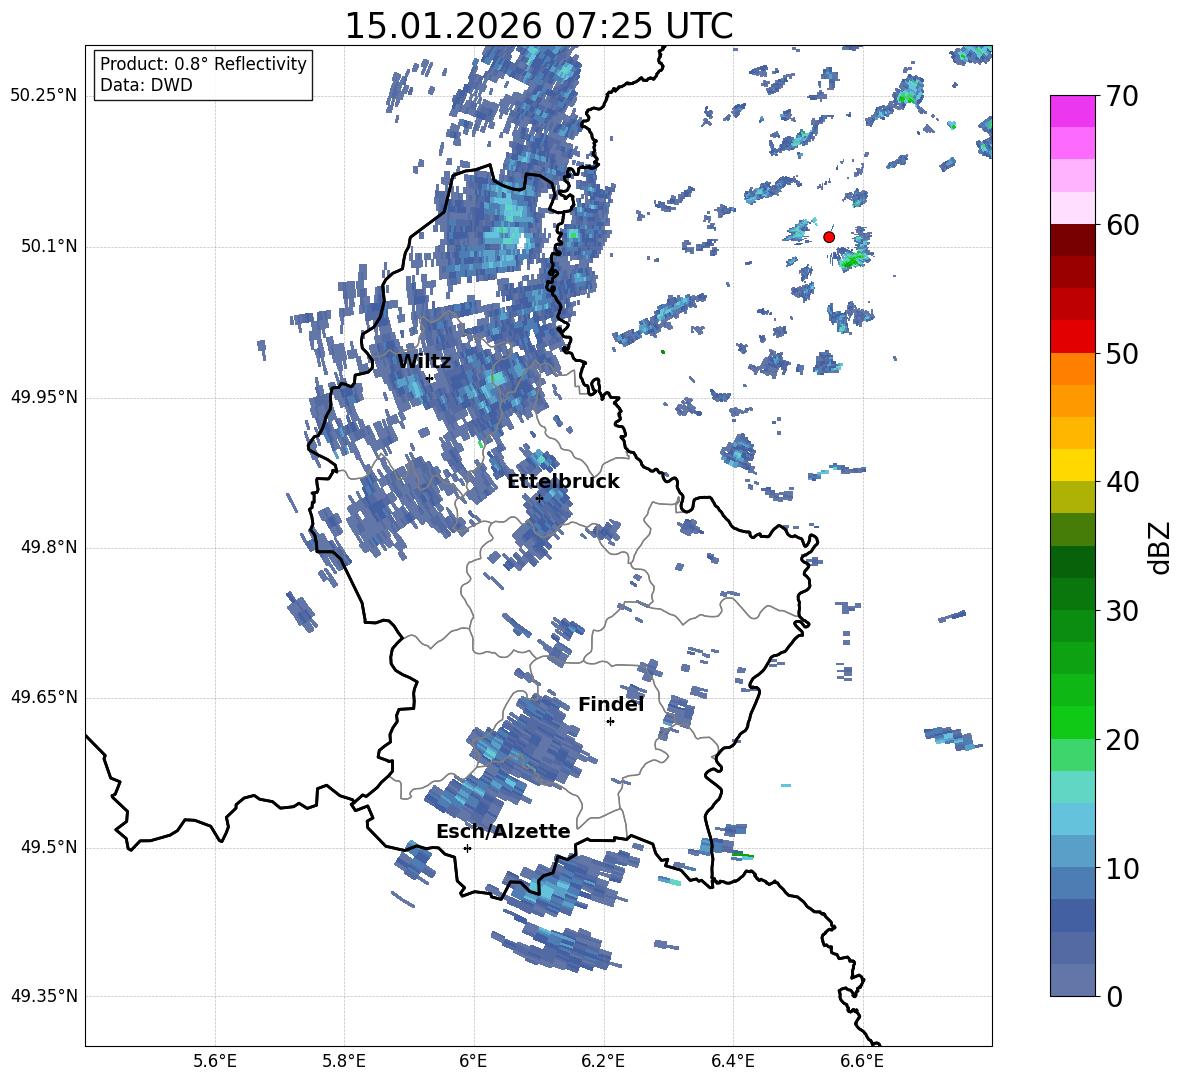The image size is (1184, 1081).
Task: Click the red radar site dot
Action: (828, 237)
